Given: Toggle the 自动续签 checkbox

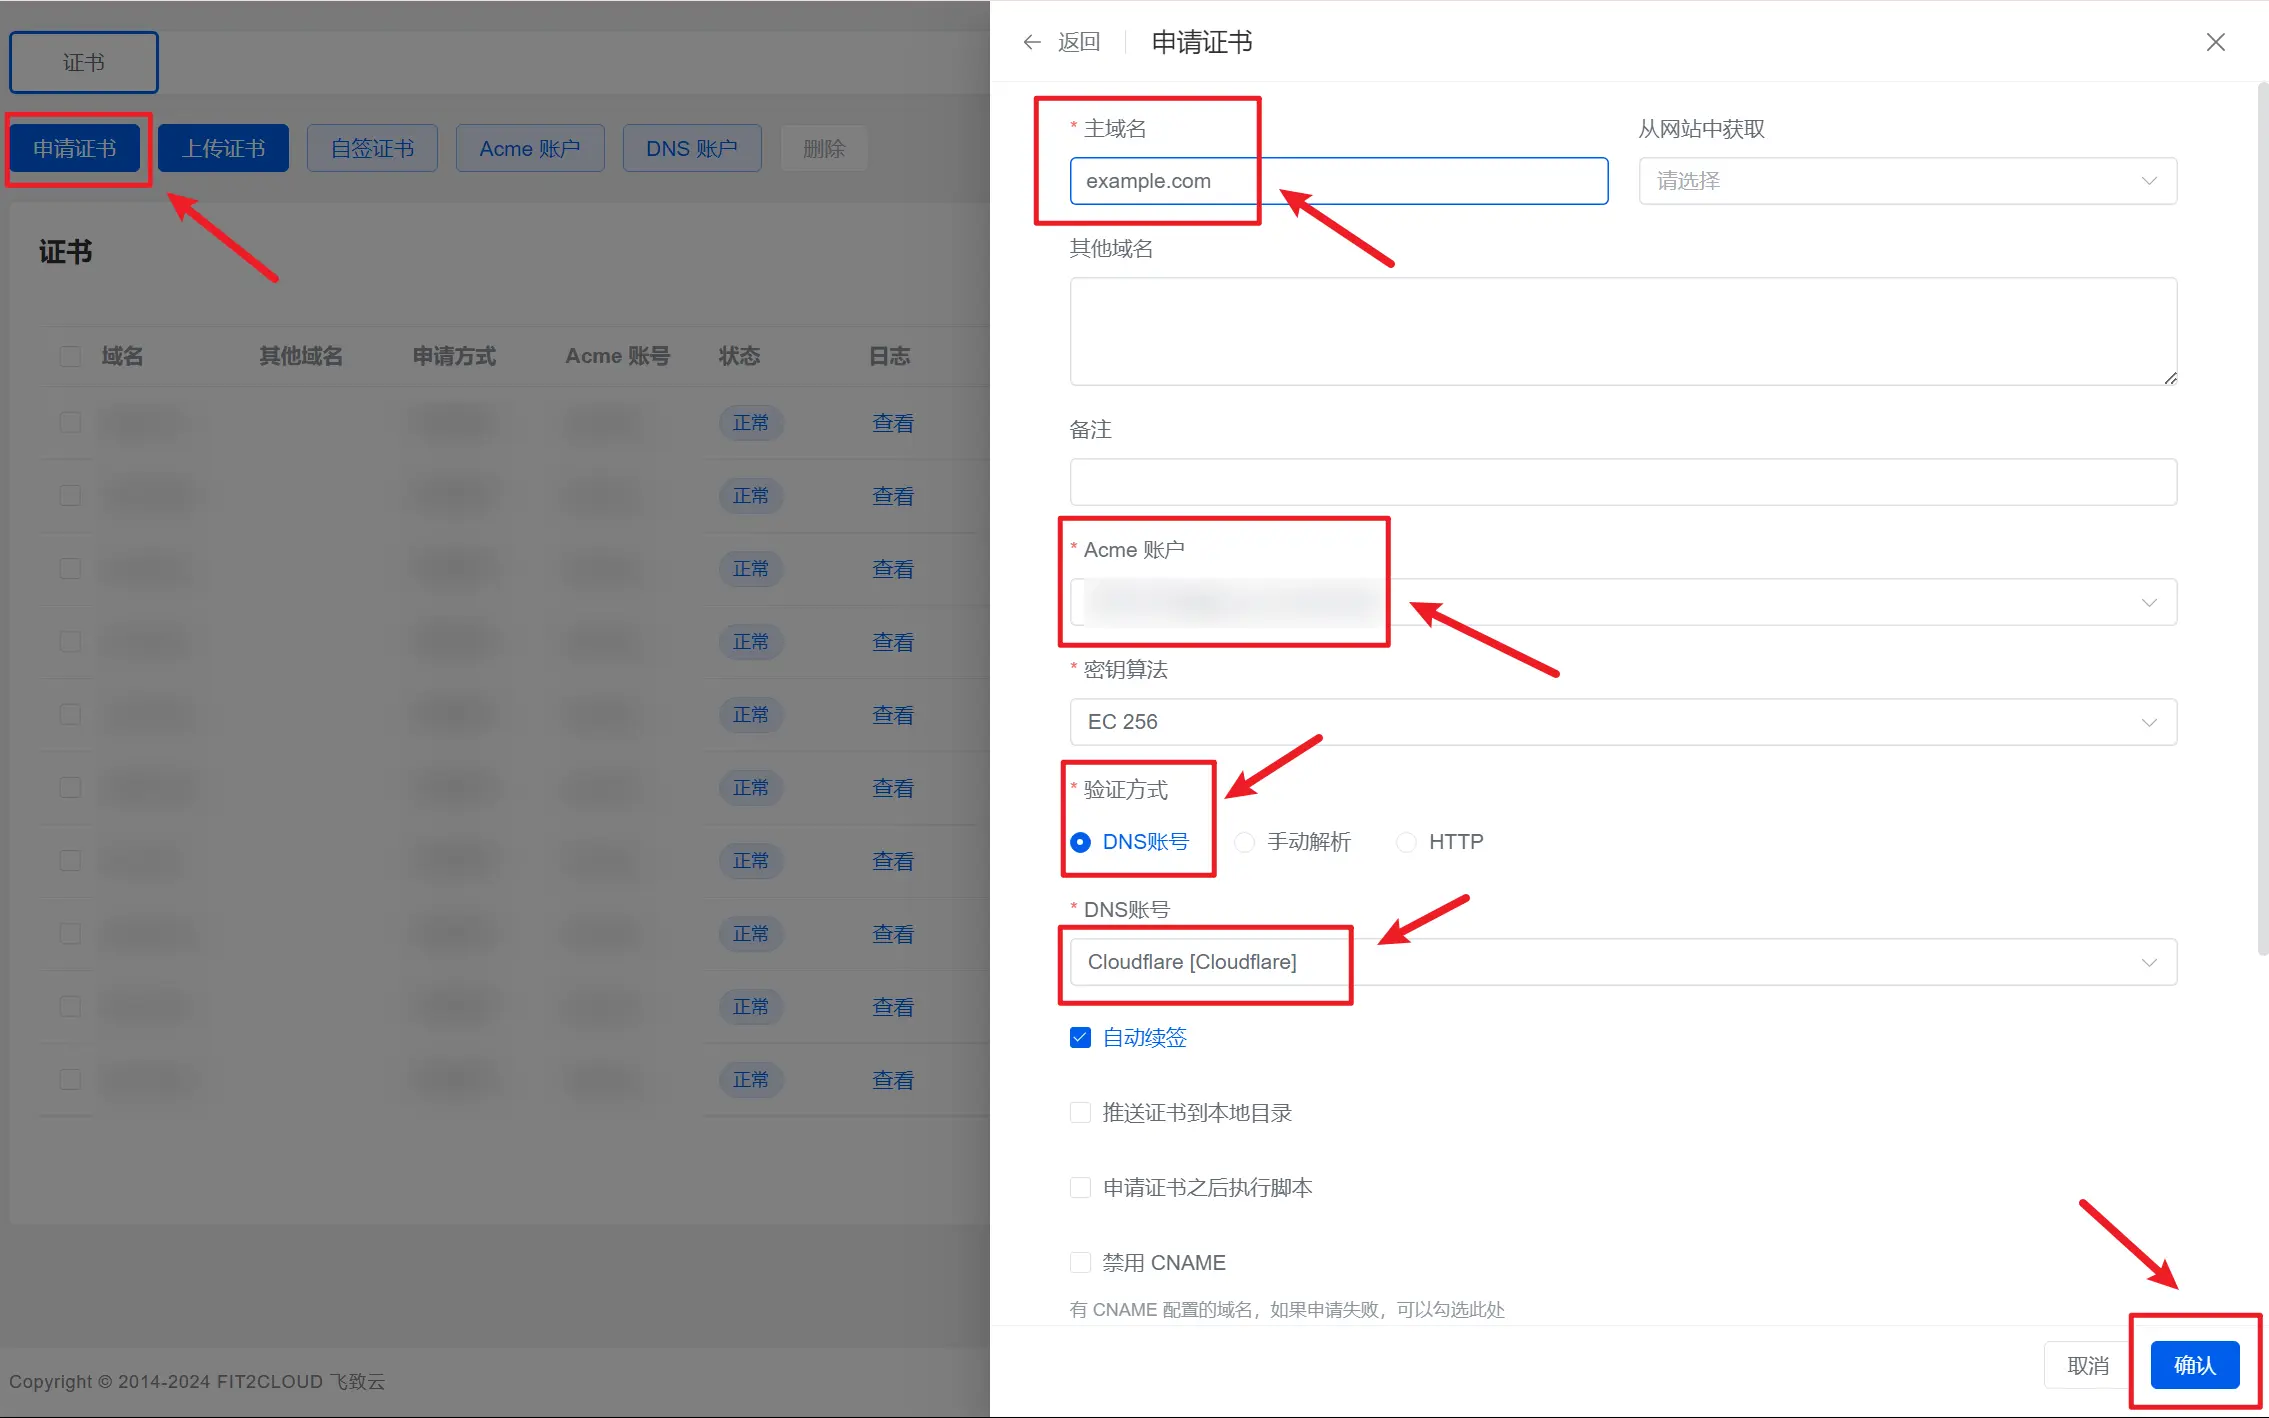Looking at the screenshot, I should coord(1080,1038).
